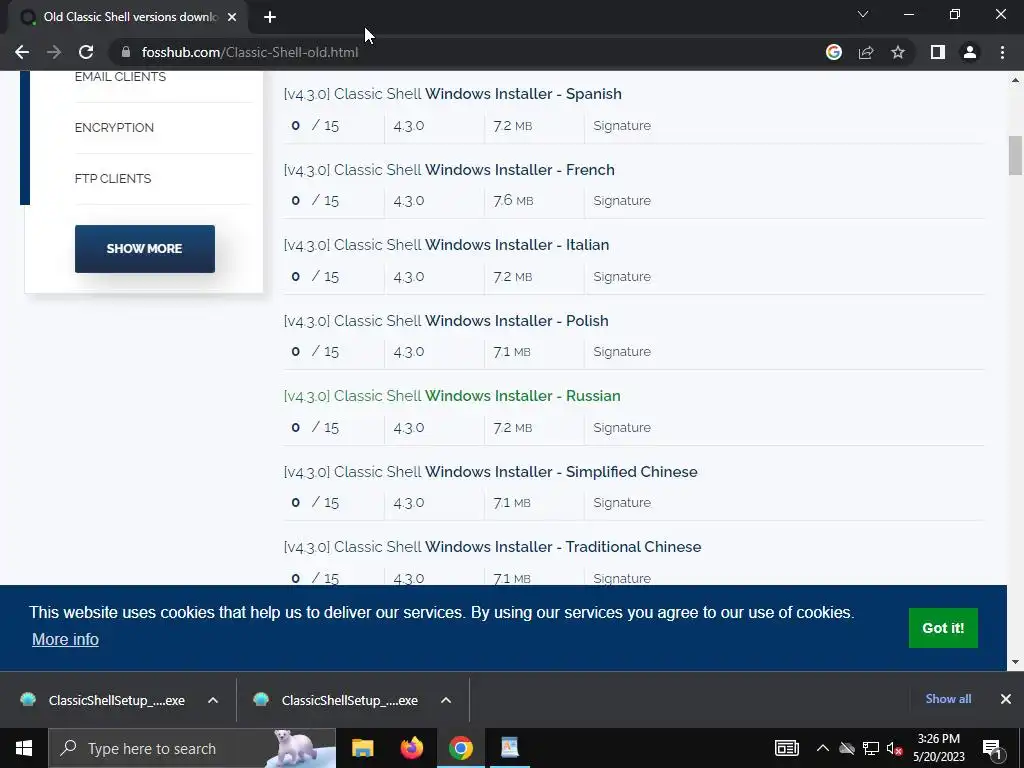Open FTP CLIENTS category
Viewport: 1024px width, 768px height.
pos(113,178)
